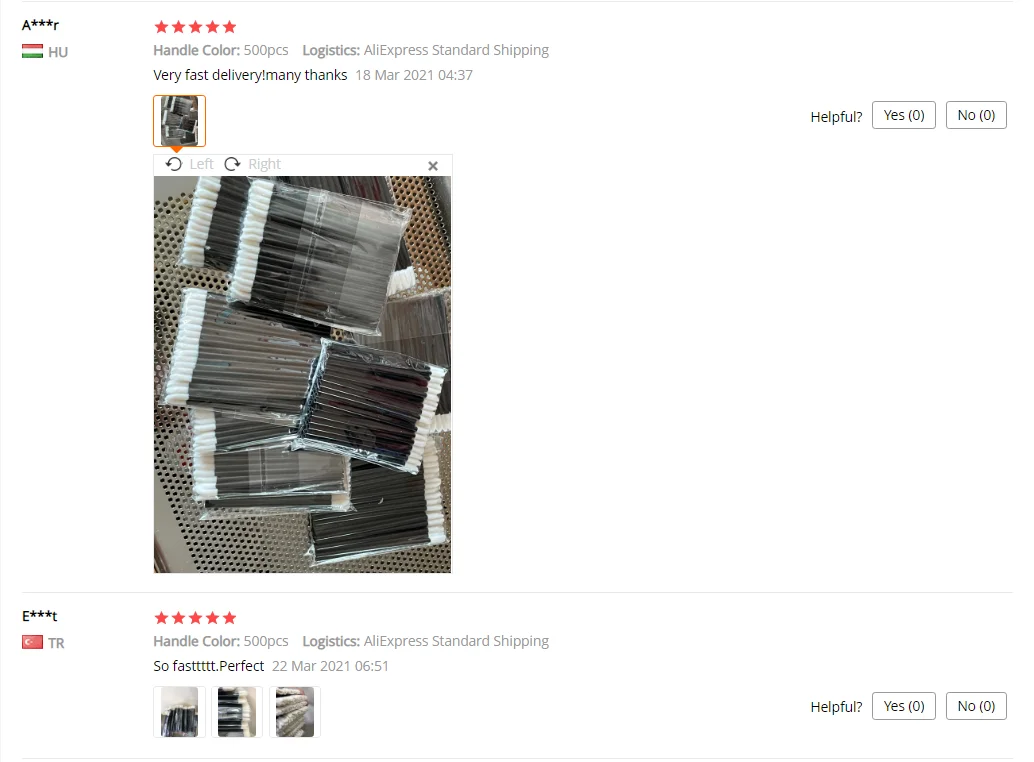Image resolution: width=1034 pixels, height=762 pixels.
Task: Click the five-star rating on A***r's review
Action: [x=195, y=27]
